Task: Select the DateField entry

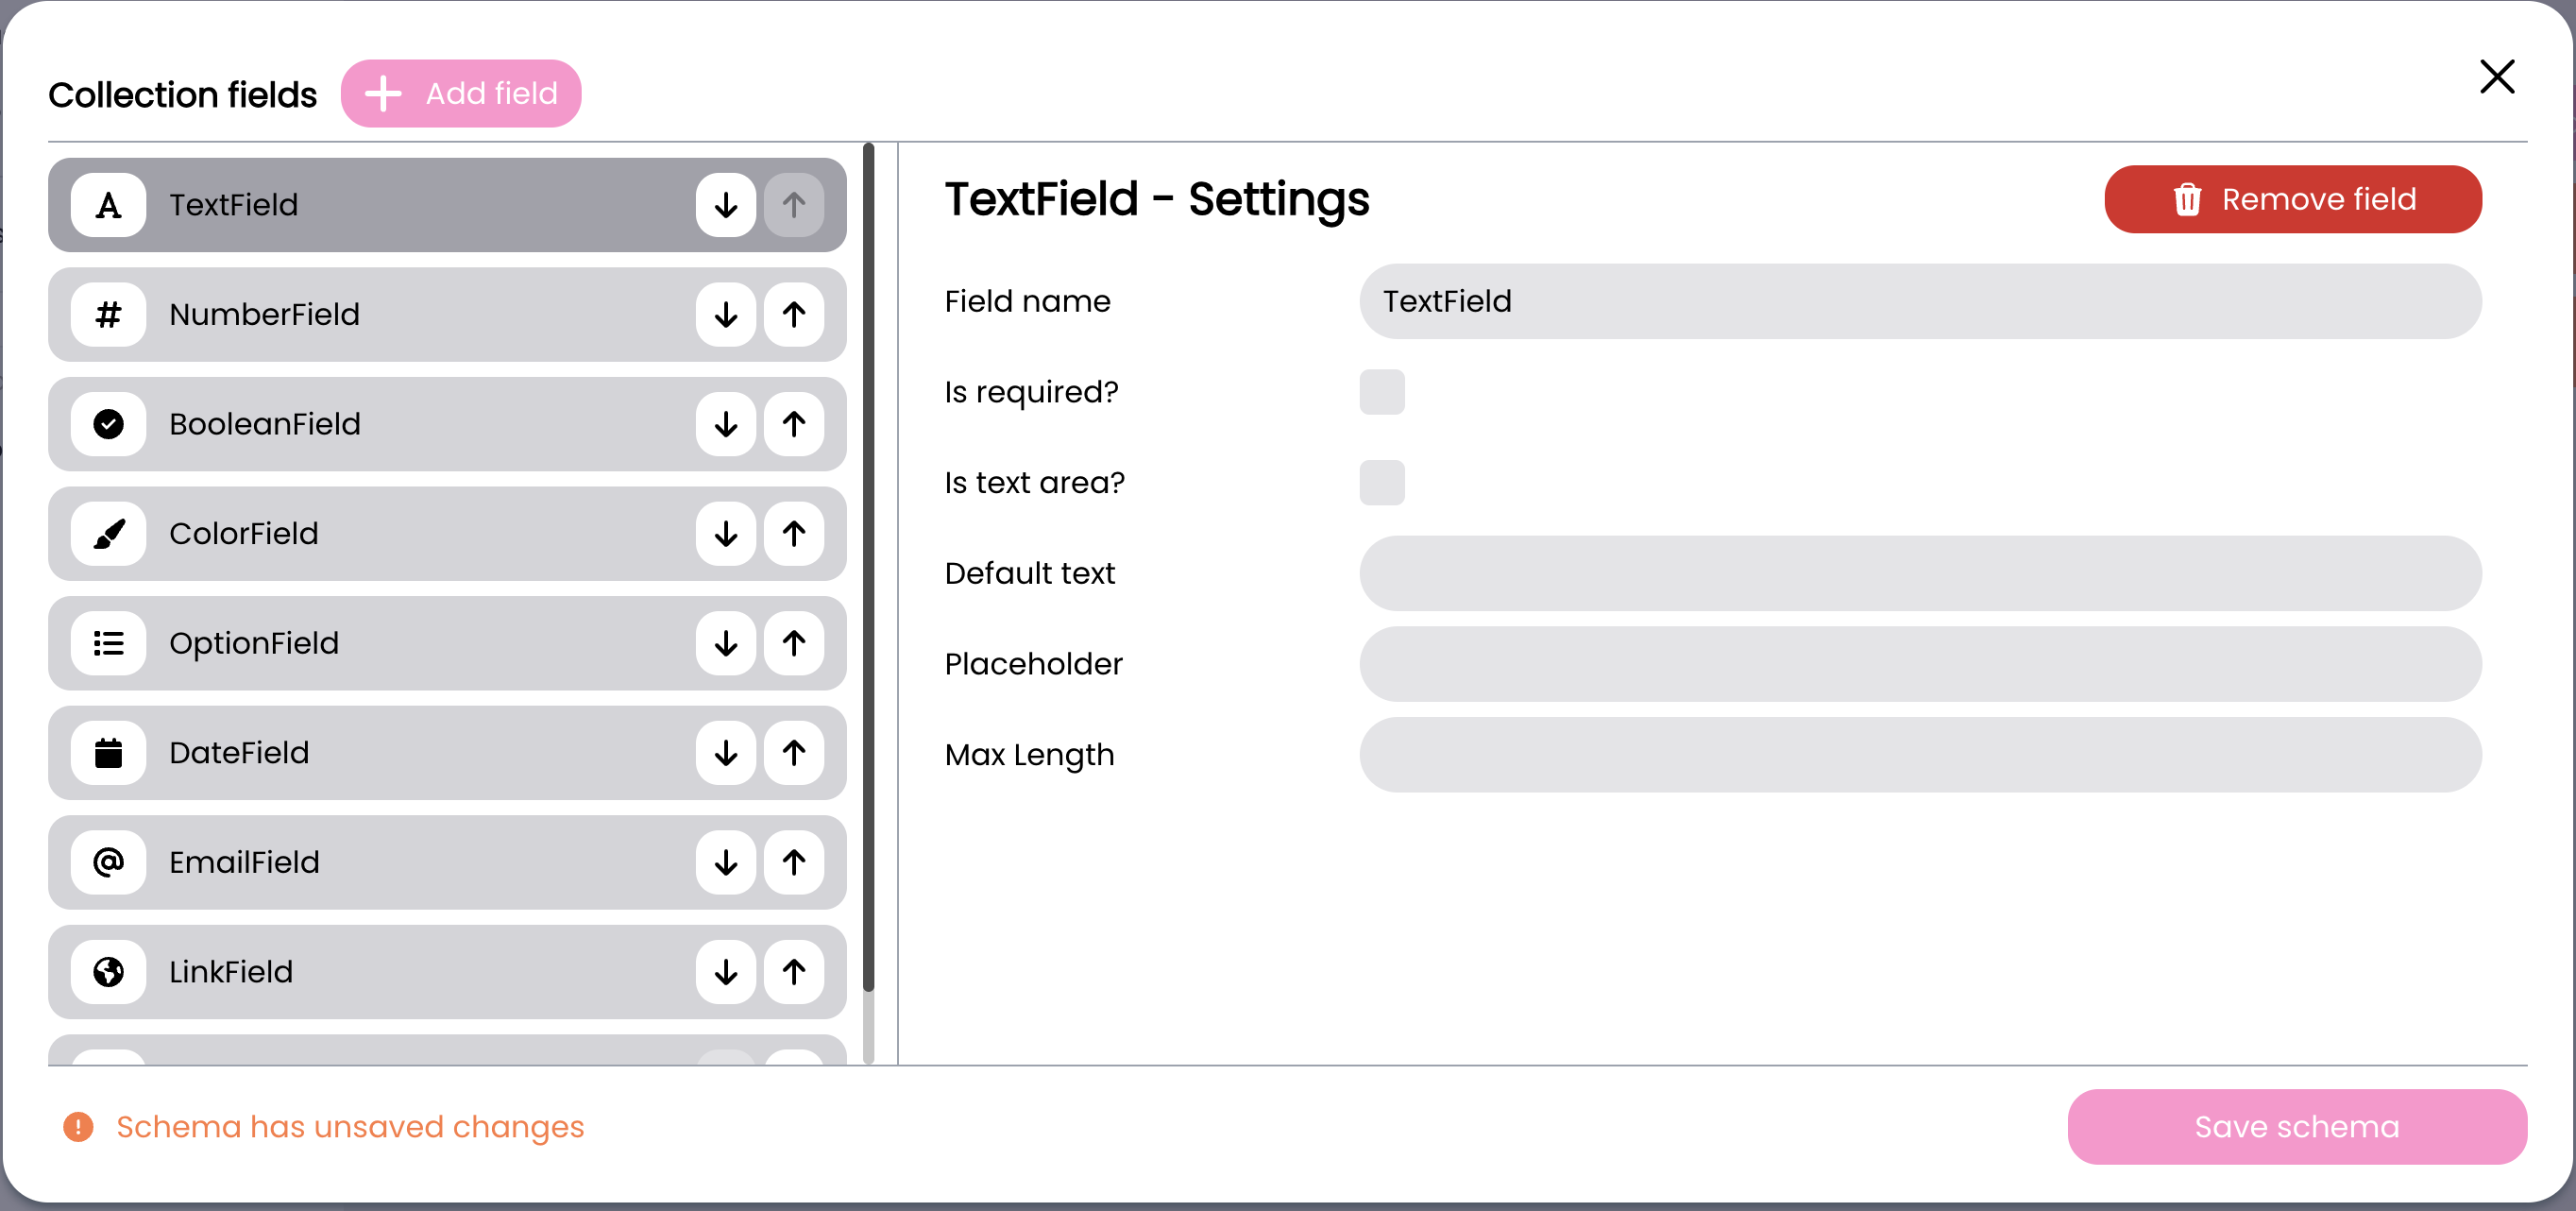Action: click(x=400, y=753)
